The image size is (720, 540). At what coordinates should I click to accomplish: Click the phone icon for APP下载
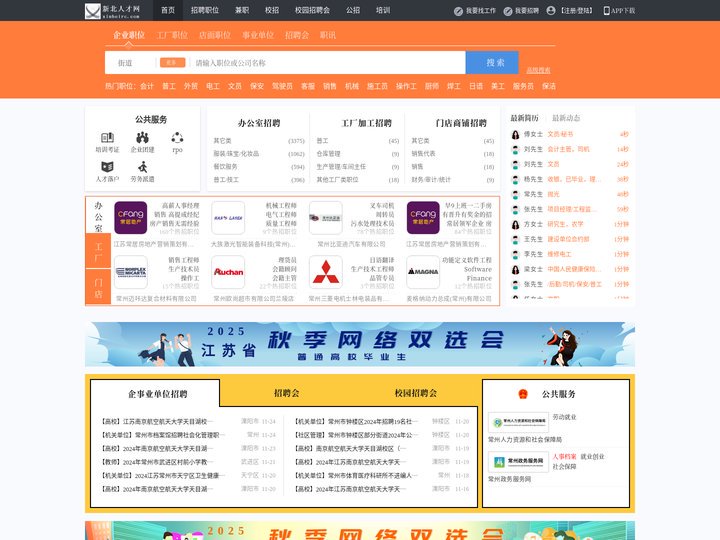pos(606,11)
